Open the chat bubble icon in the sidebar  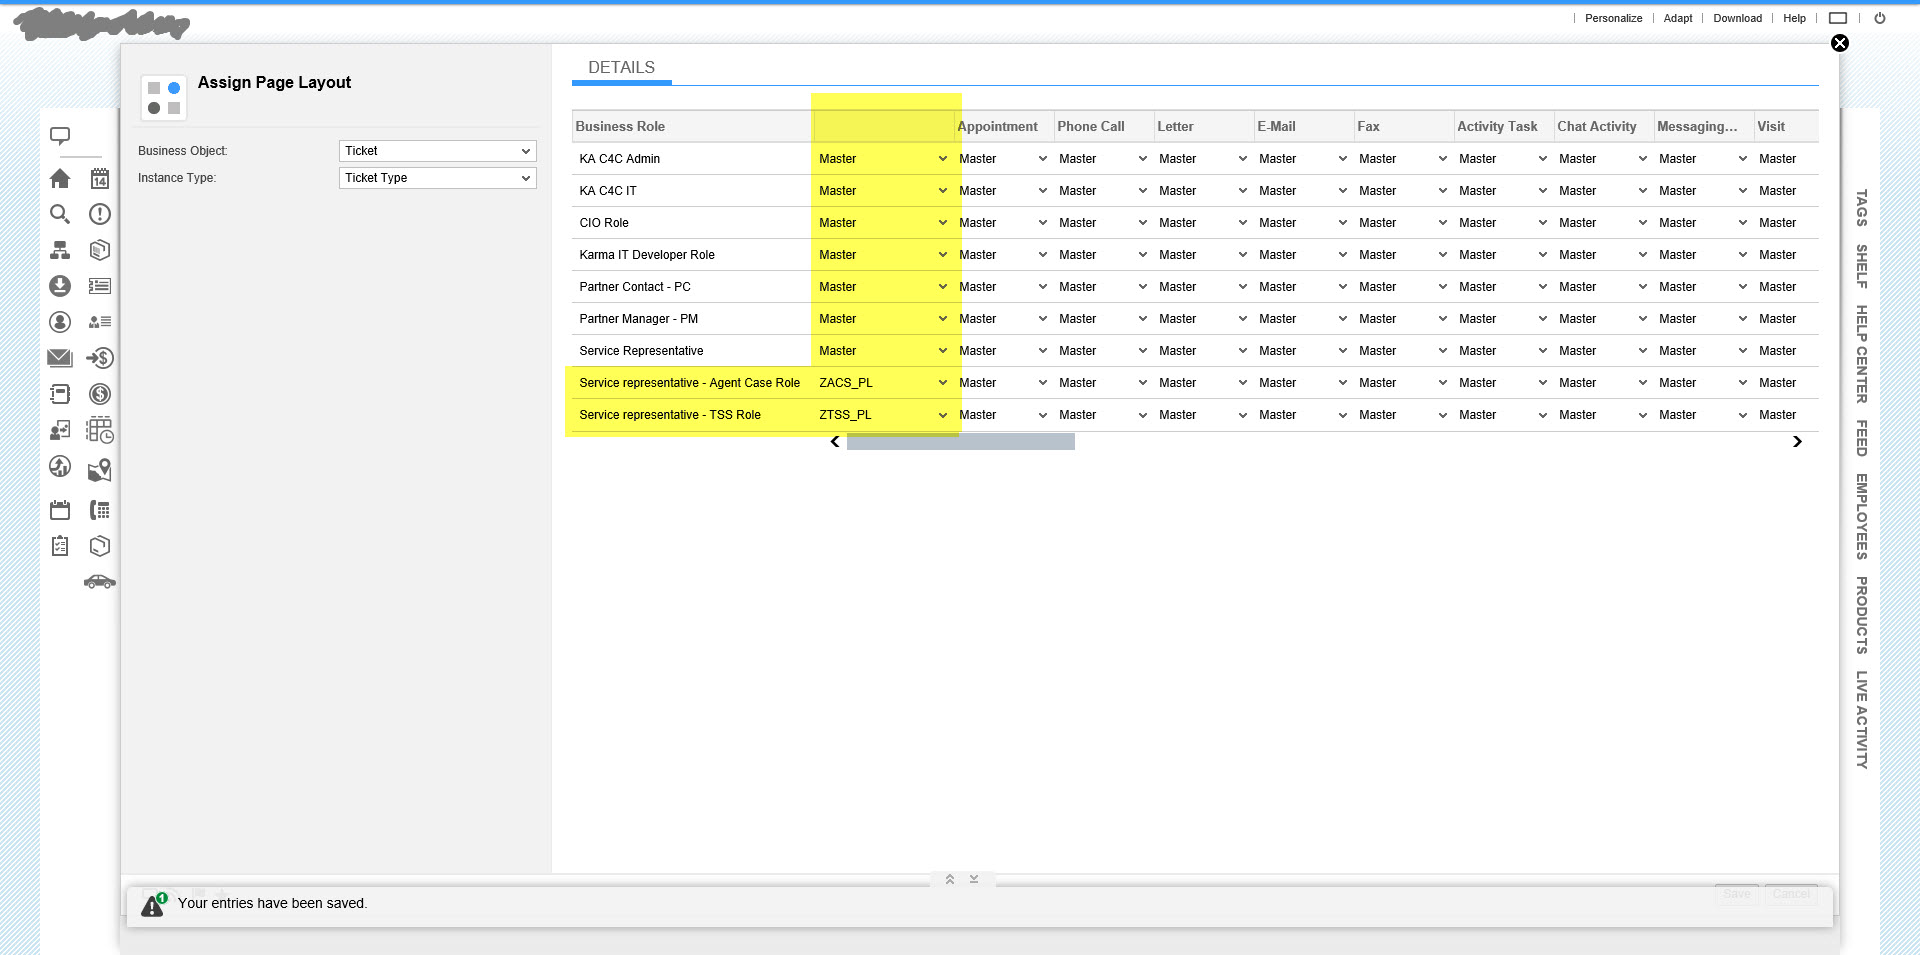click(60, 136)
